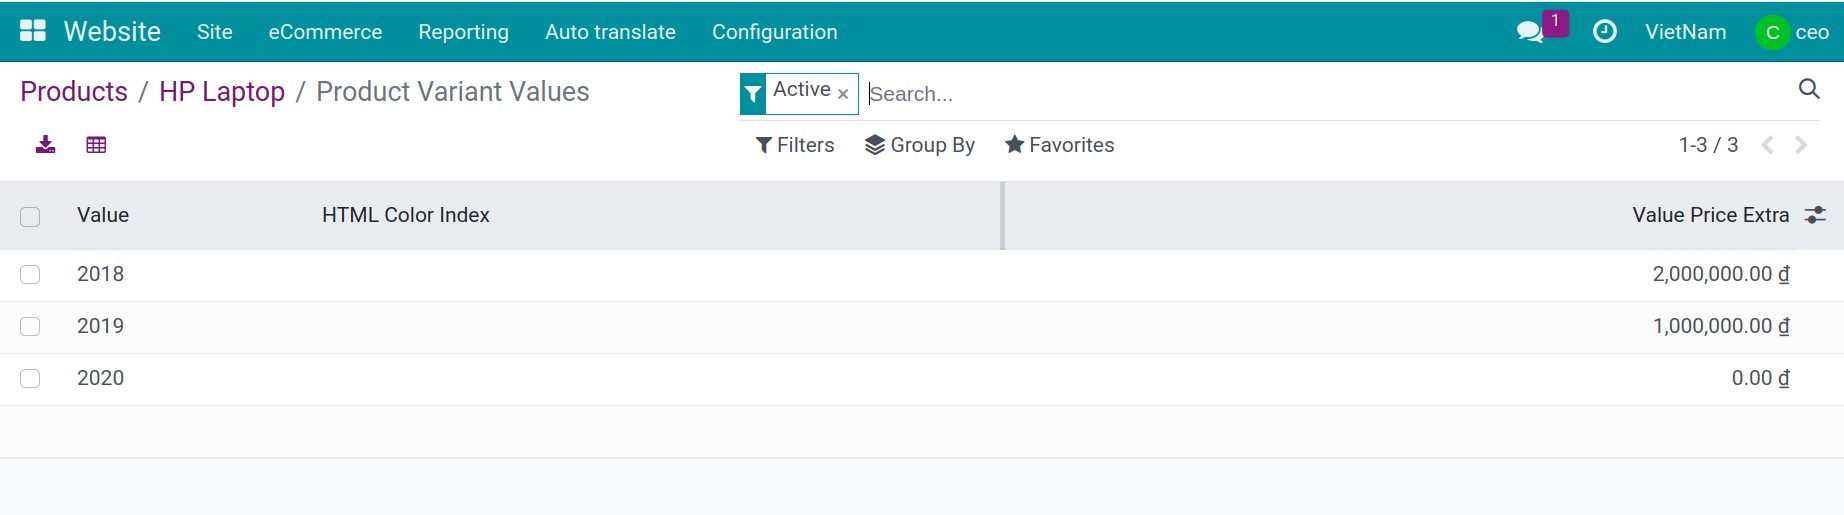Screen dimensions: 1844x515
Task: Check the box for value 2018
Action: pos(30,274)
